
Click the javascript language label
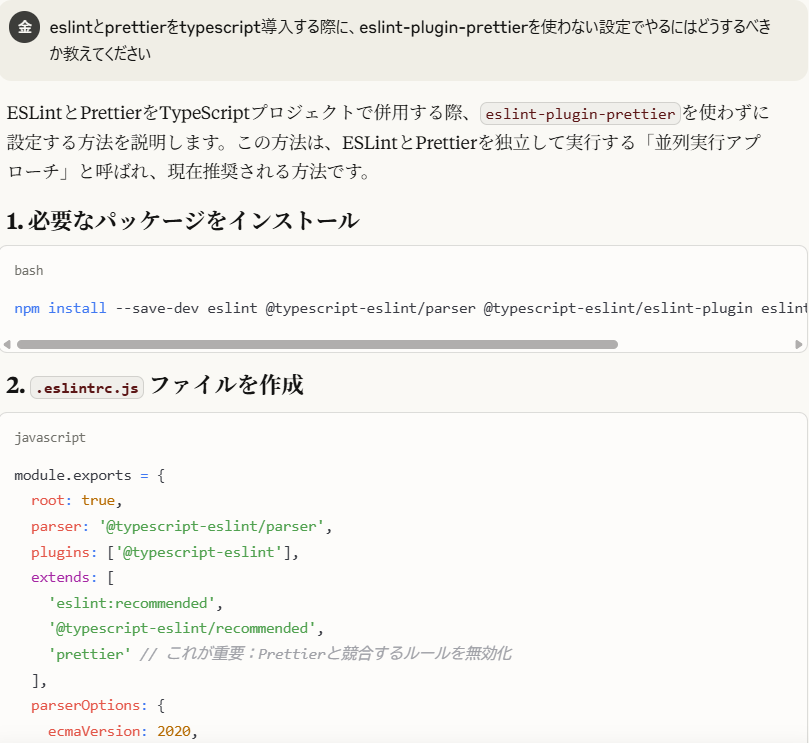coord(50,437)
